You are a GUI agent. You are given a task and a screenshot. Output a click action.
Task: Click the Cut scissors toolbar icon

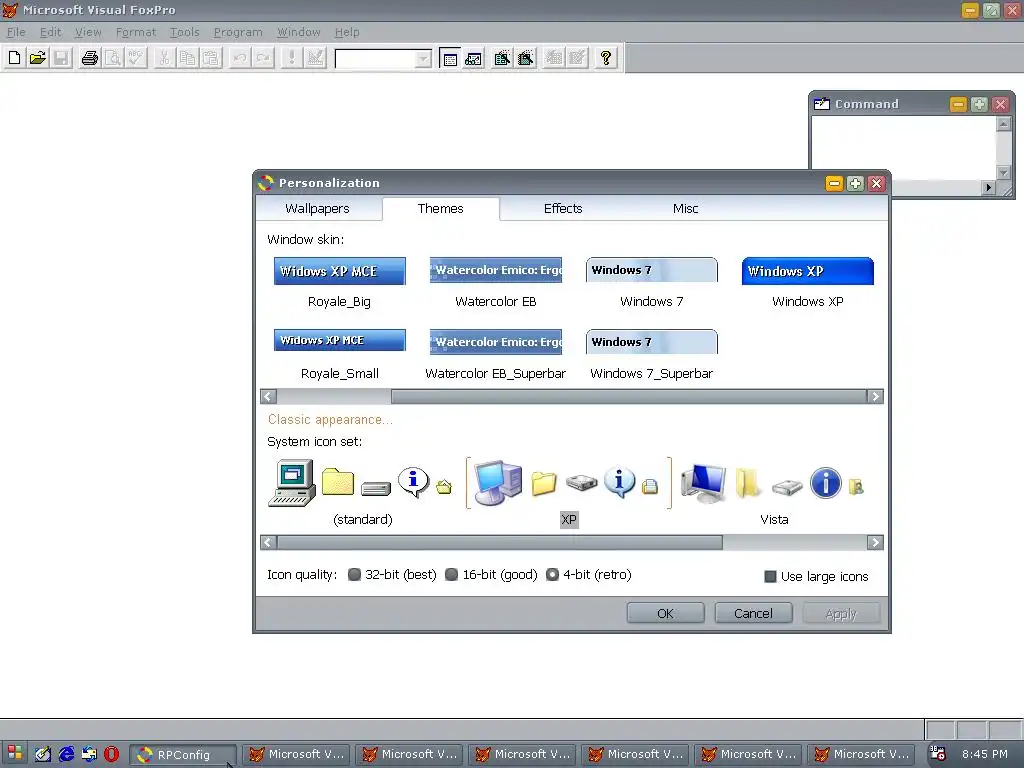(164, 58)
